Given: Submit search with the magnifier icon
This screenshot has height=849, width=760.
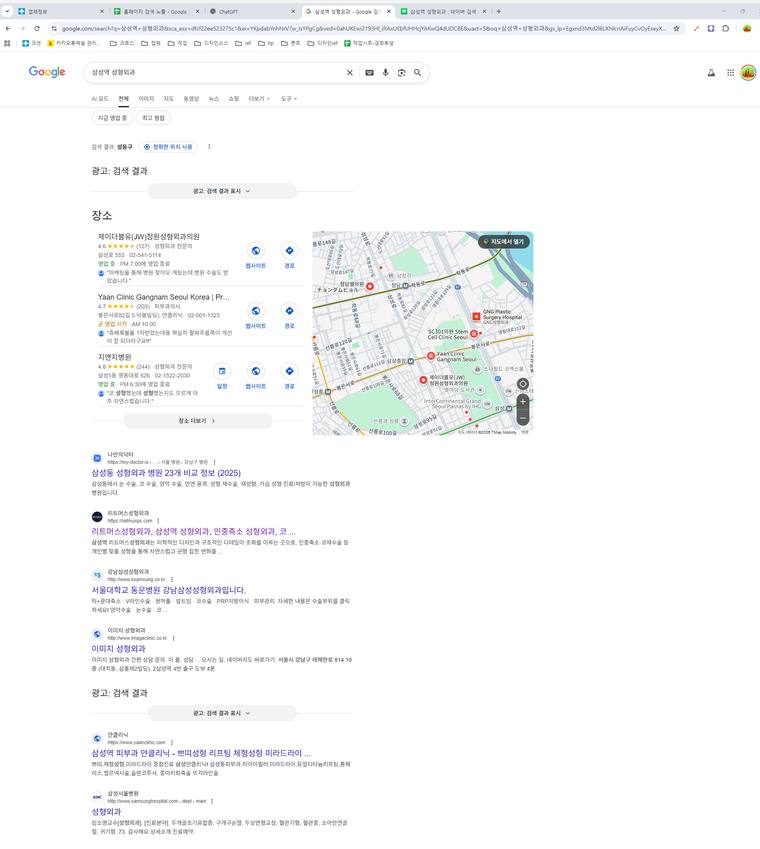Looking at the screenshot, I should coord(417,73).
